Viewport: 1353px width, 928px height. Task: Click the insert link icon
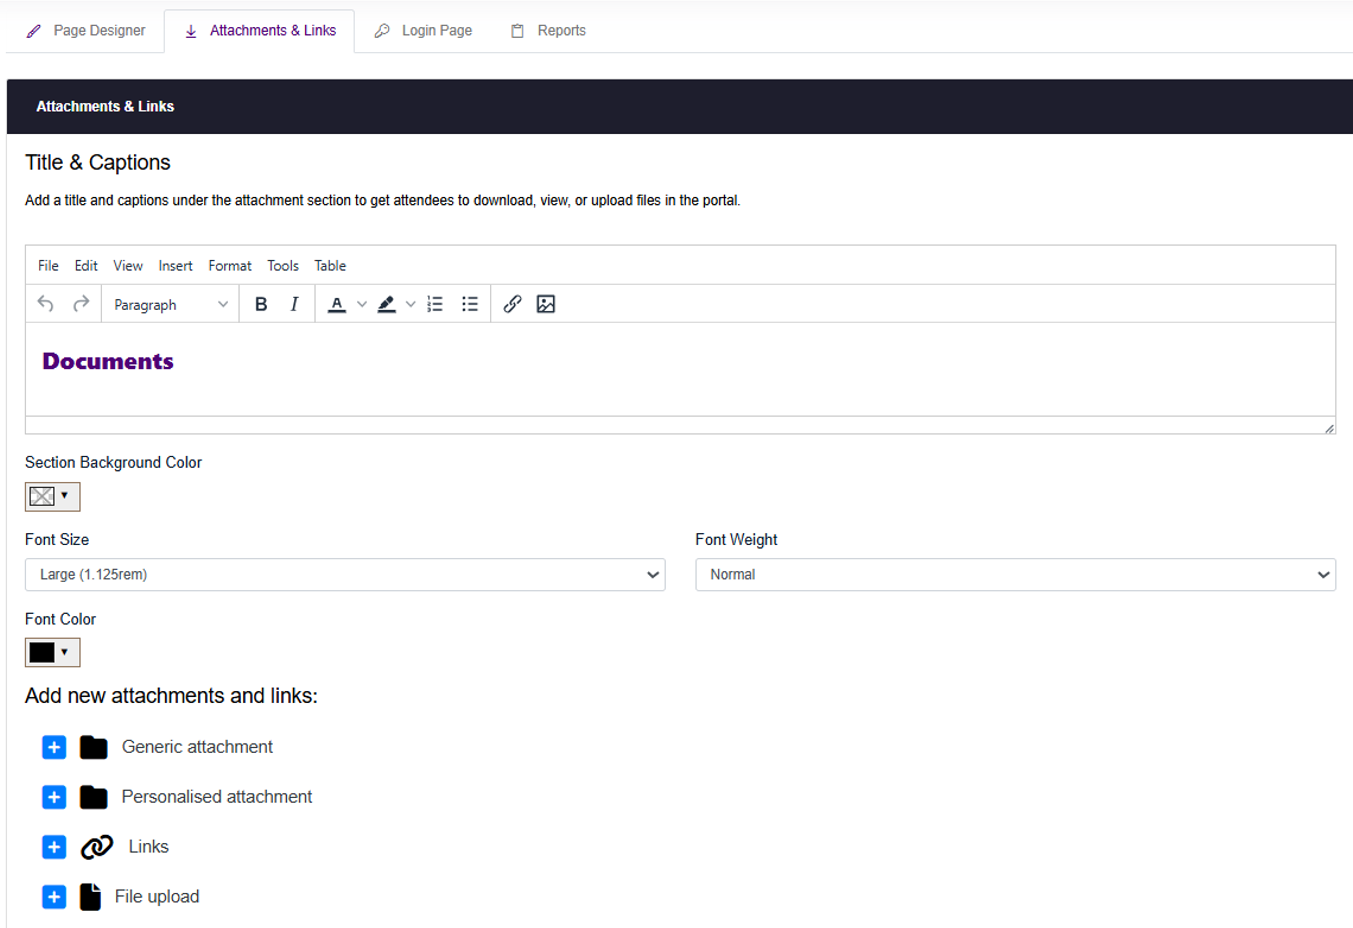512,304
